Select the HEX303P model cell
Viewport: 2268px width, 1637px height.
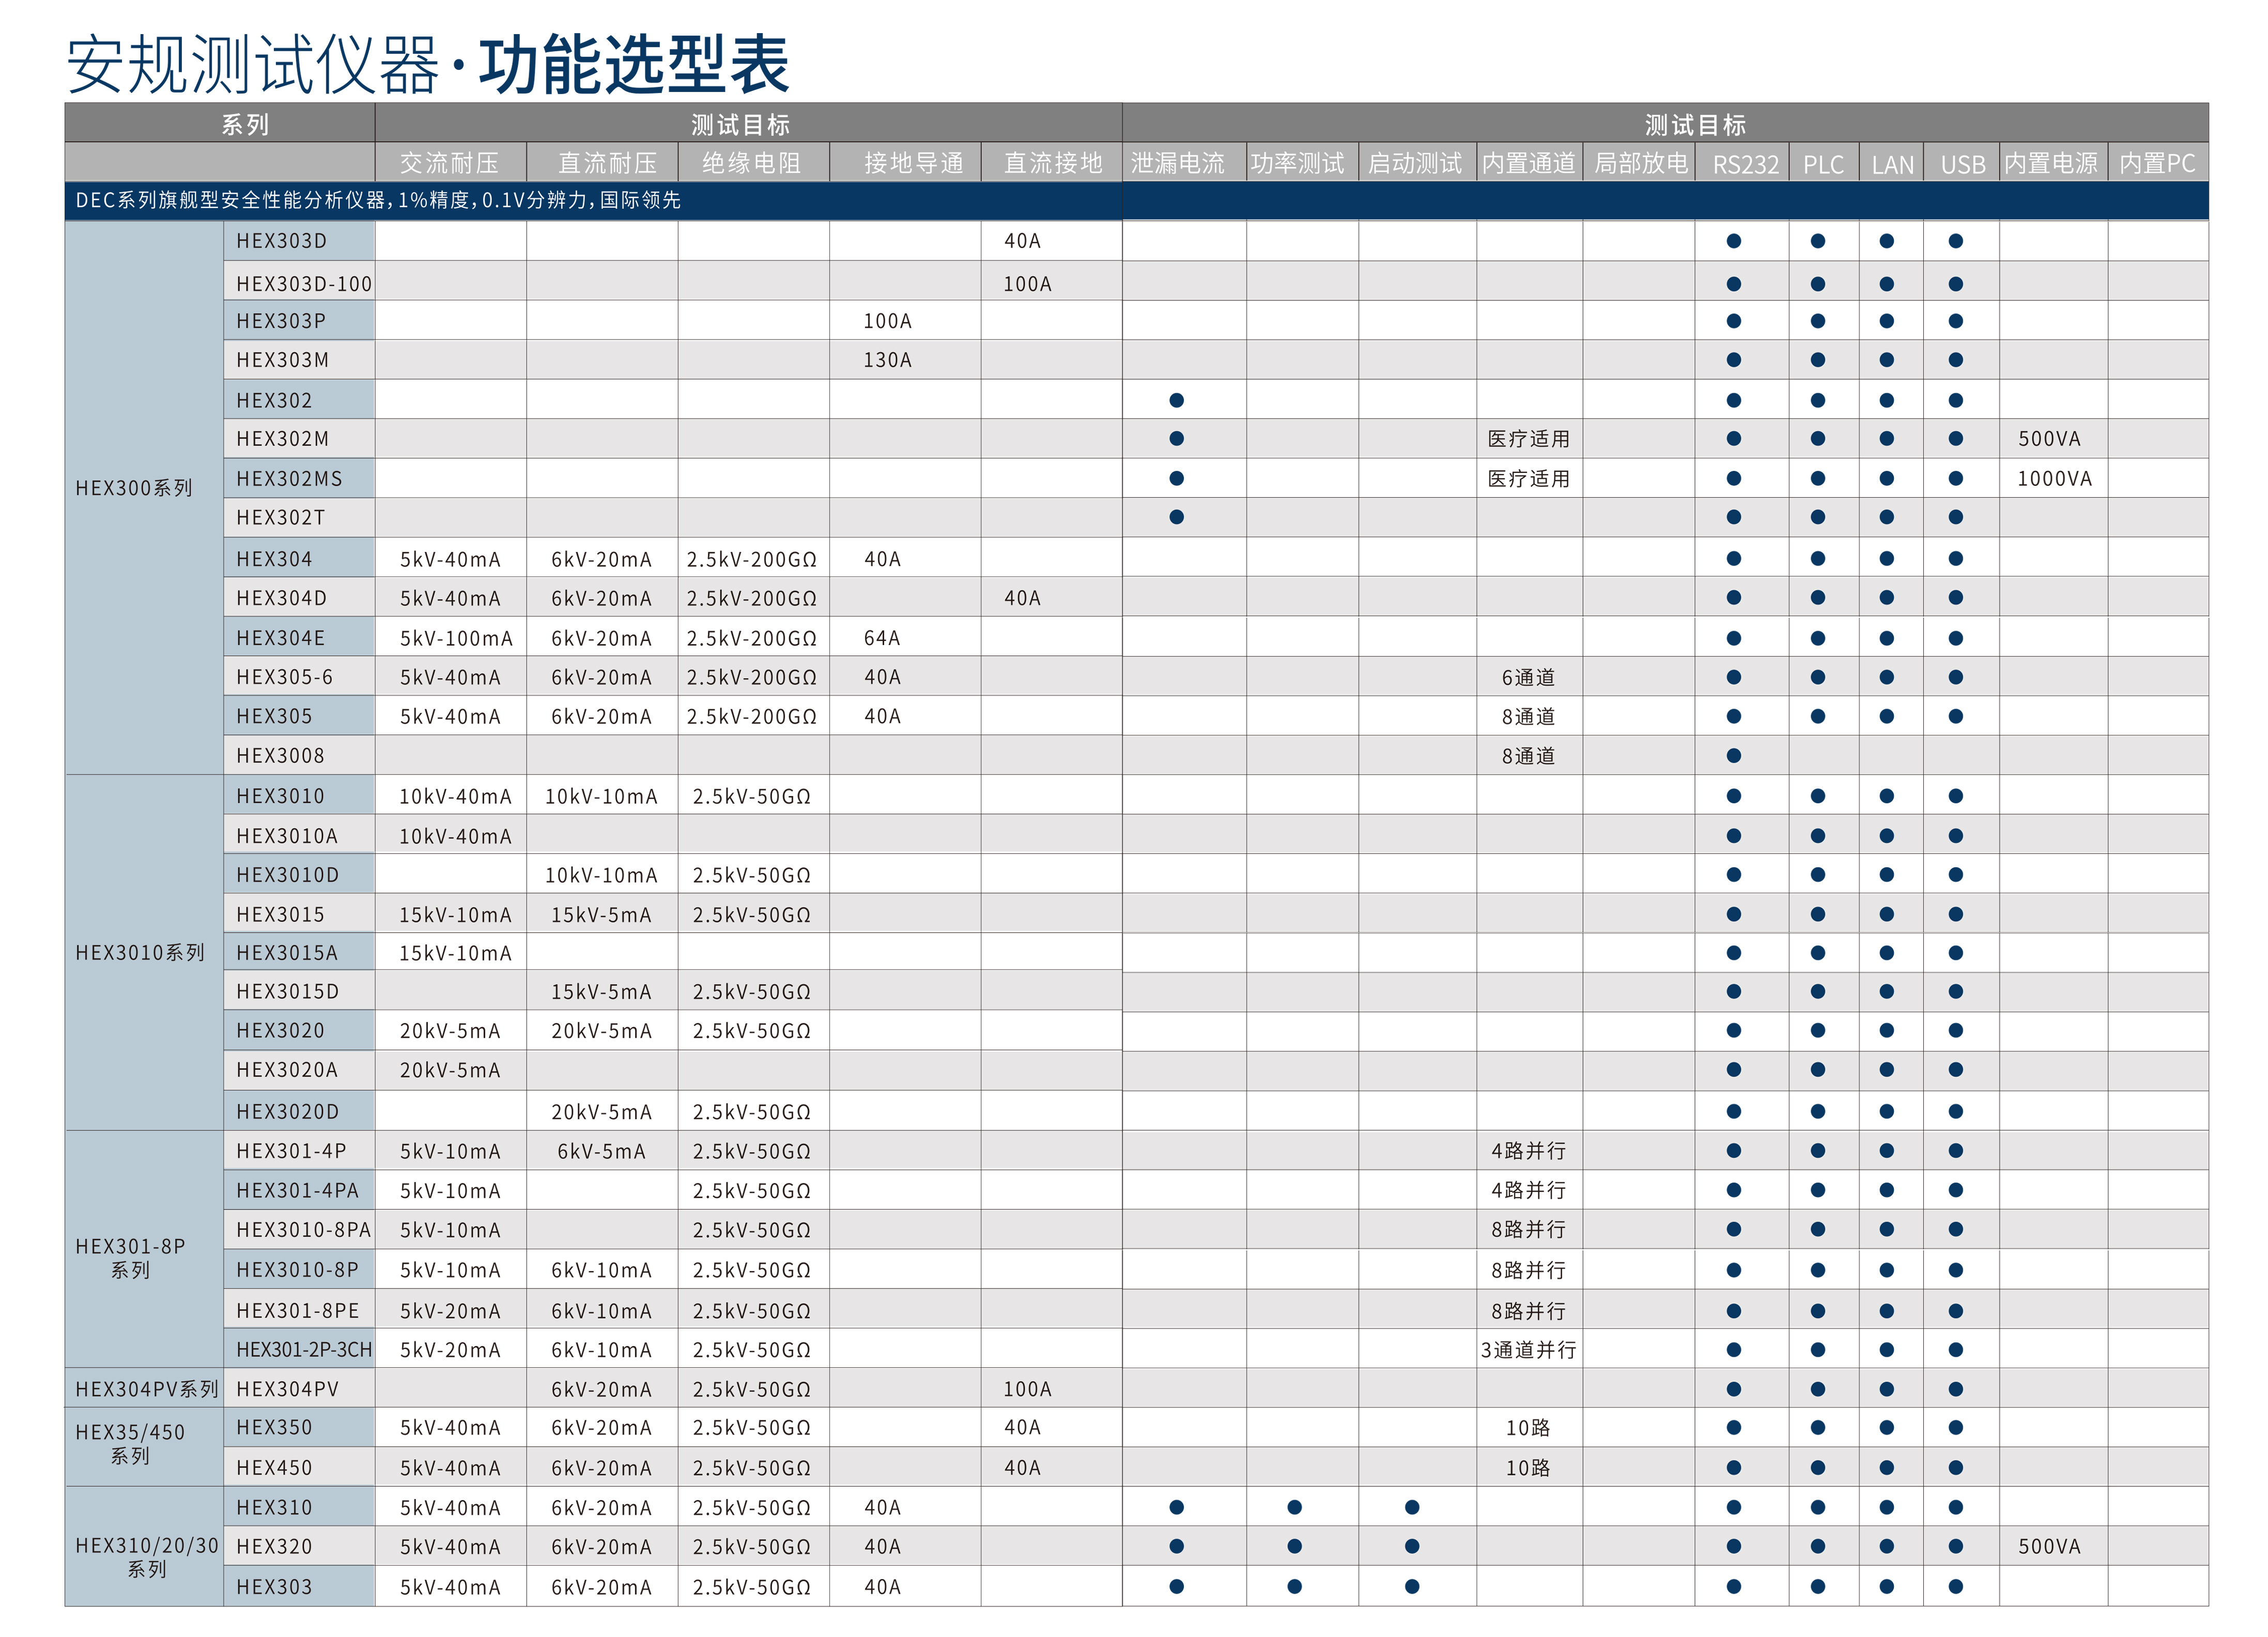coord(299,321)
